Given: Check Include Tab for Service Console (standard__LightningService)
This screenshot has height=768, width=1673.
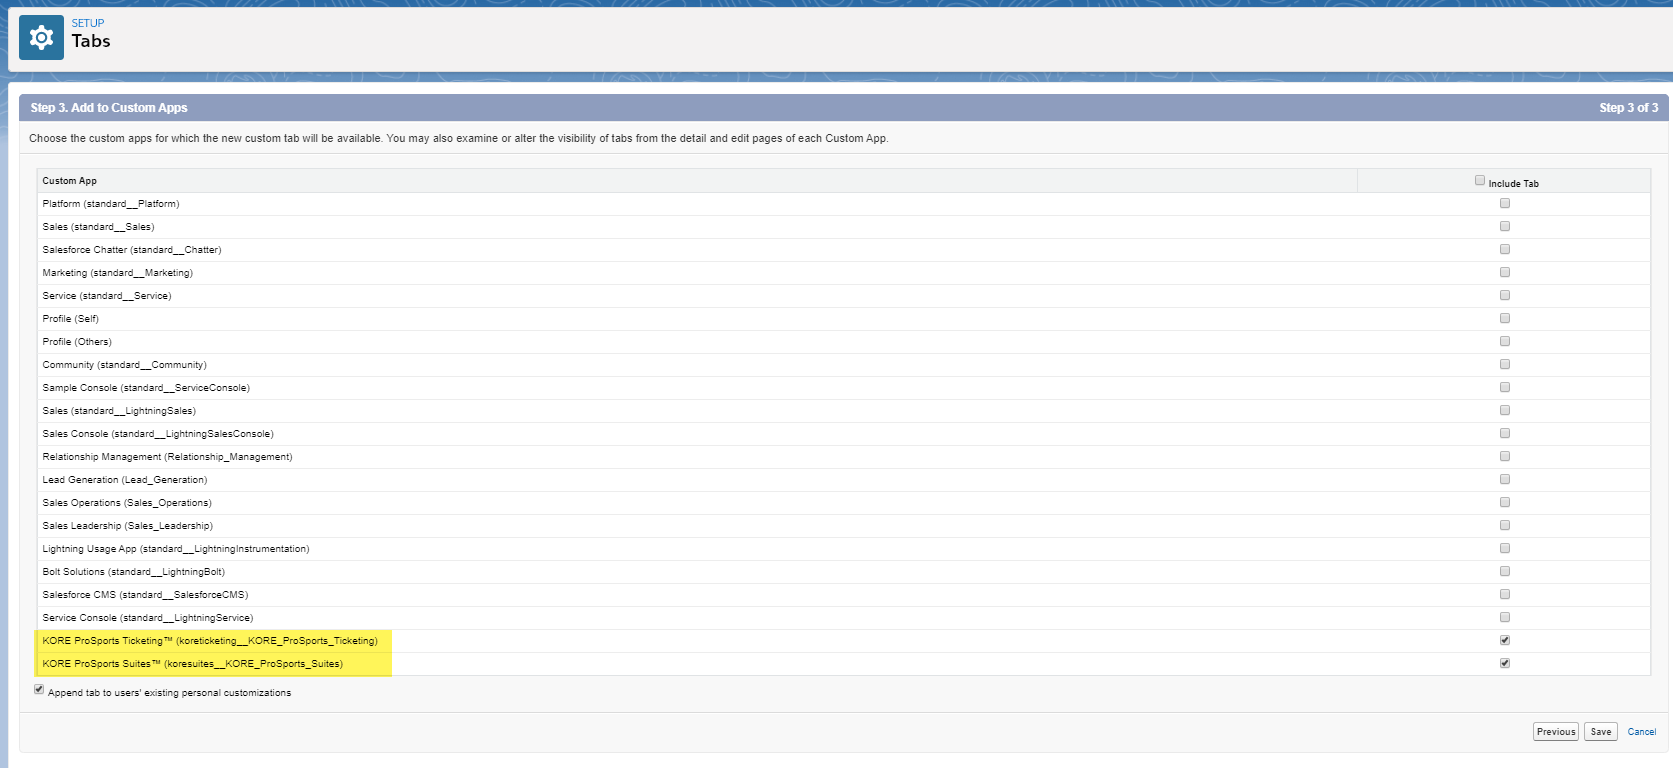Looking at the screenshot, I should (x=1504, y=617).
